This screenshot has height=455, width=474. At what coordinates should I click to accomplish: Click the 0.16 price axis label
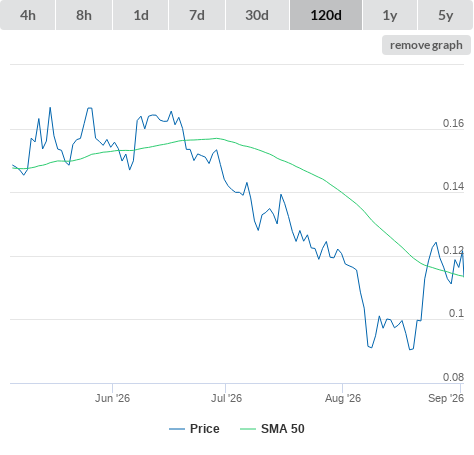click(x=453, y=123)
